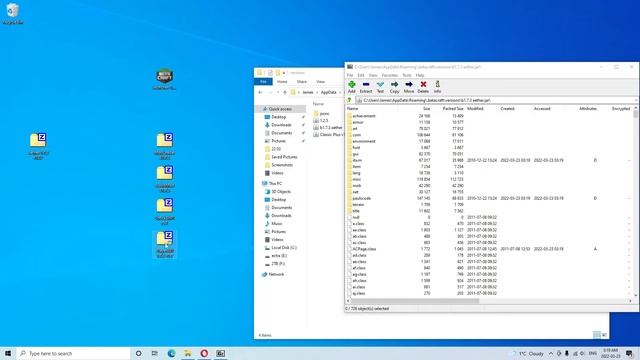The width and height of the screenshot is (640, 360).
Task: Click the Add button in 7-Zip toolbar
Action: click(x=351, y=87)
